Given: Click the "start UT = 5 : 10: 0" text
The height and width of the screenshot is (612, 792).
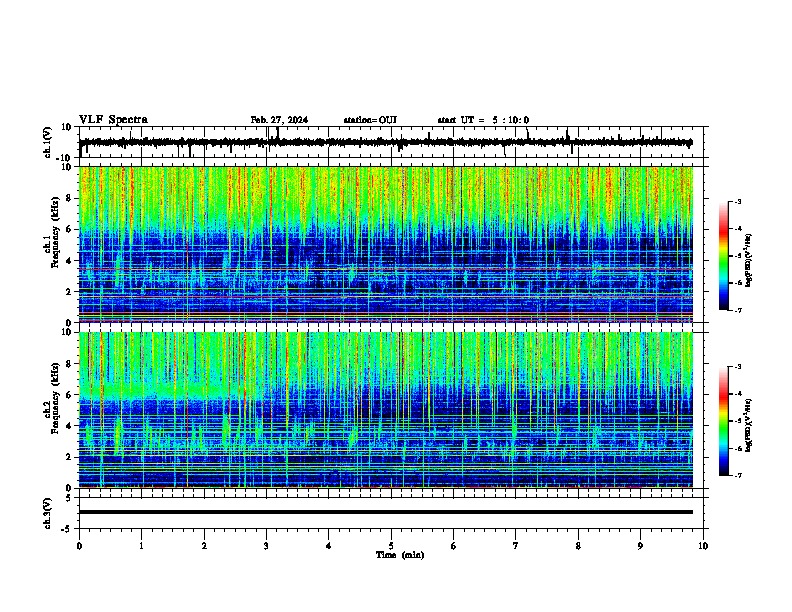Looking at the screenshot, I should pos(483,120).
